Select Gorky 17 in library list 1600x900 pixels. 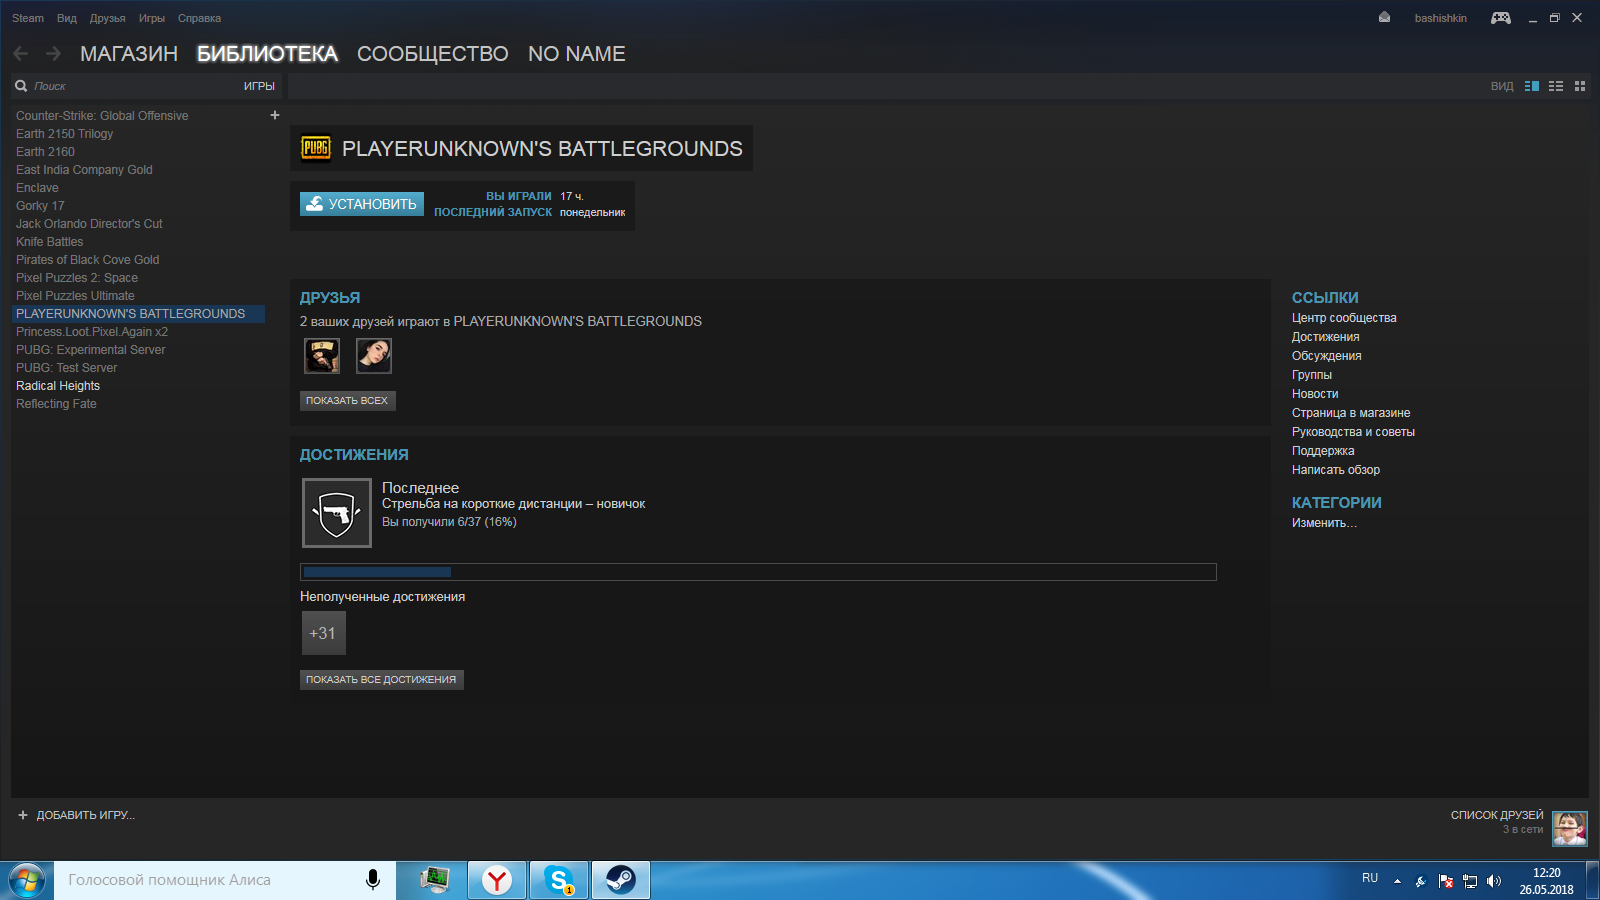point(40,206)
